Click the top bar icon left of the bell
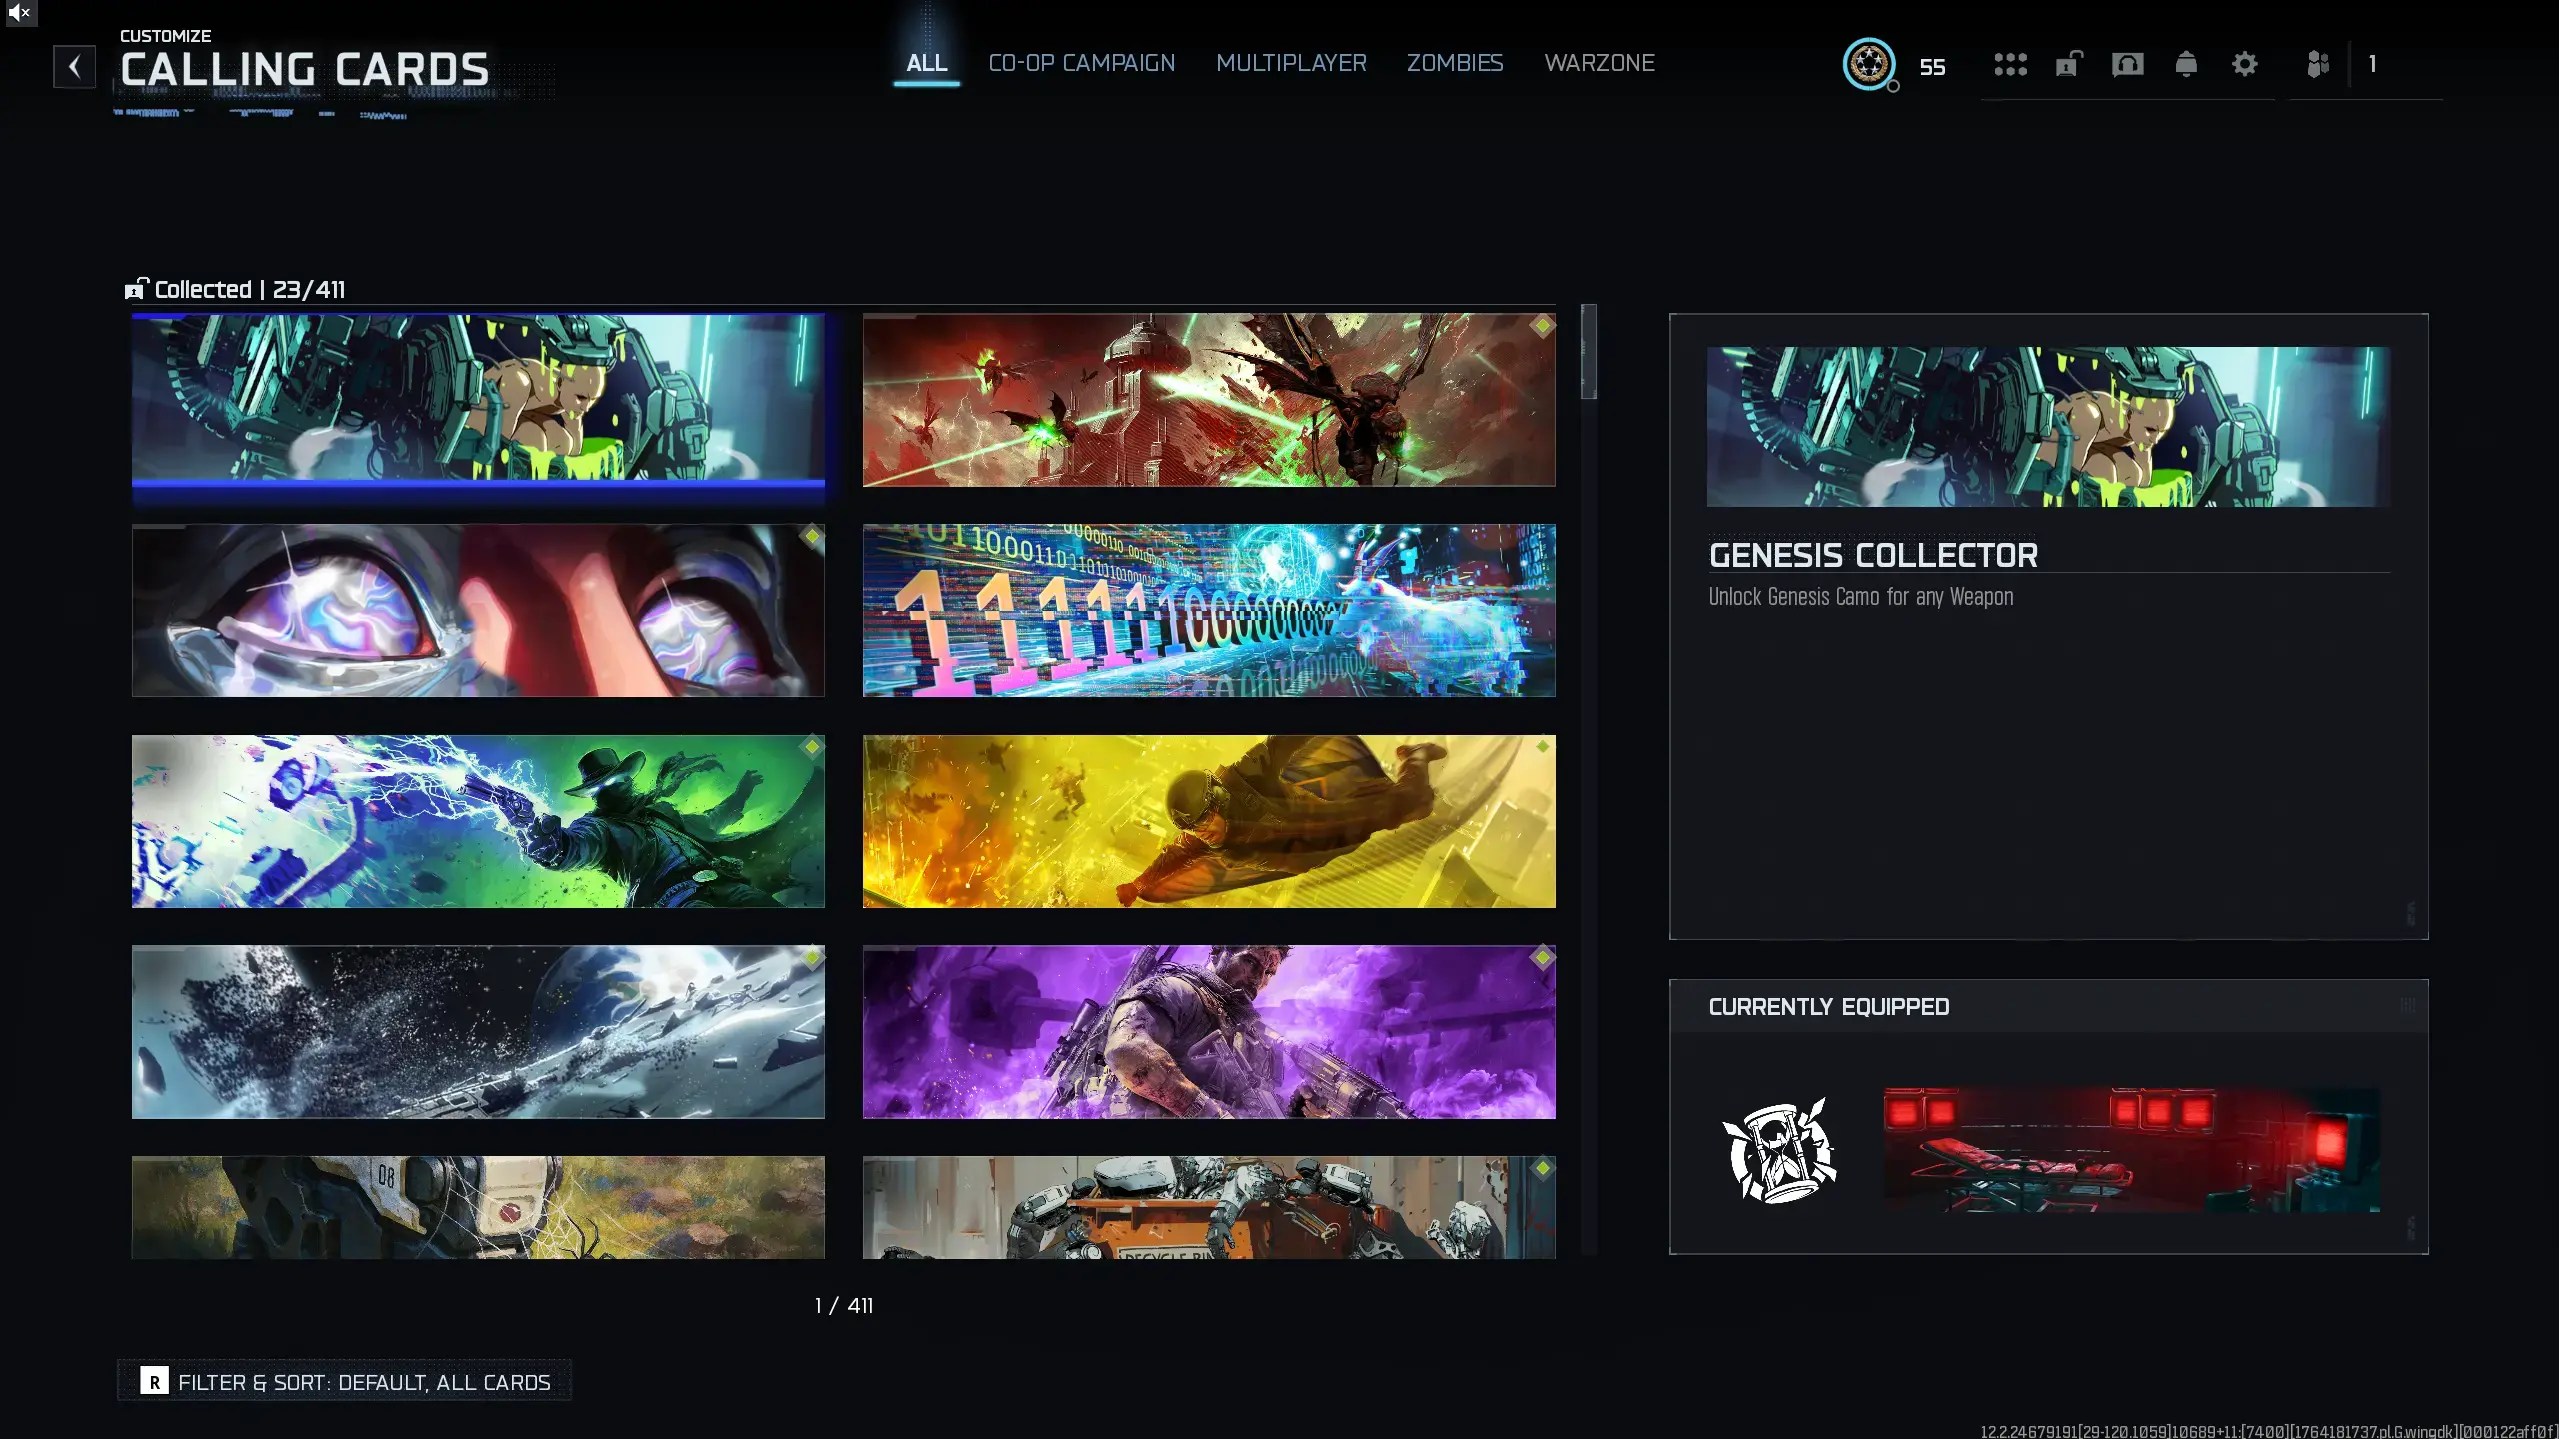This screenshot has height=1439, width=2559. click(2127, 65)
